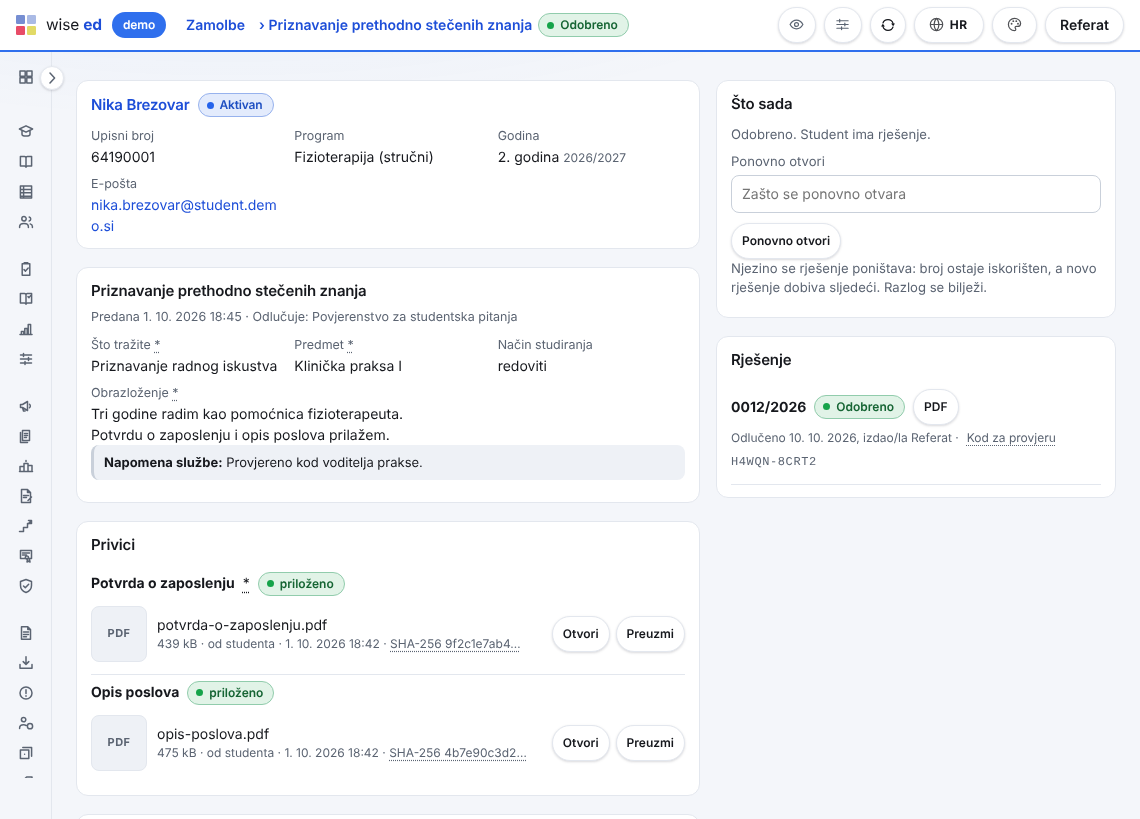Open the bar chart statistics sidebar icon

pos(26,329)
